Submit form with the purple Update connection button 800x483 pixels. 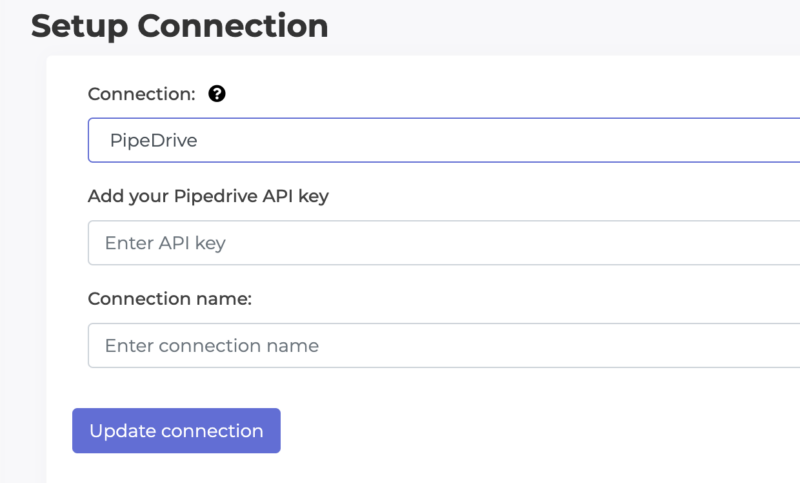177,430
